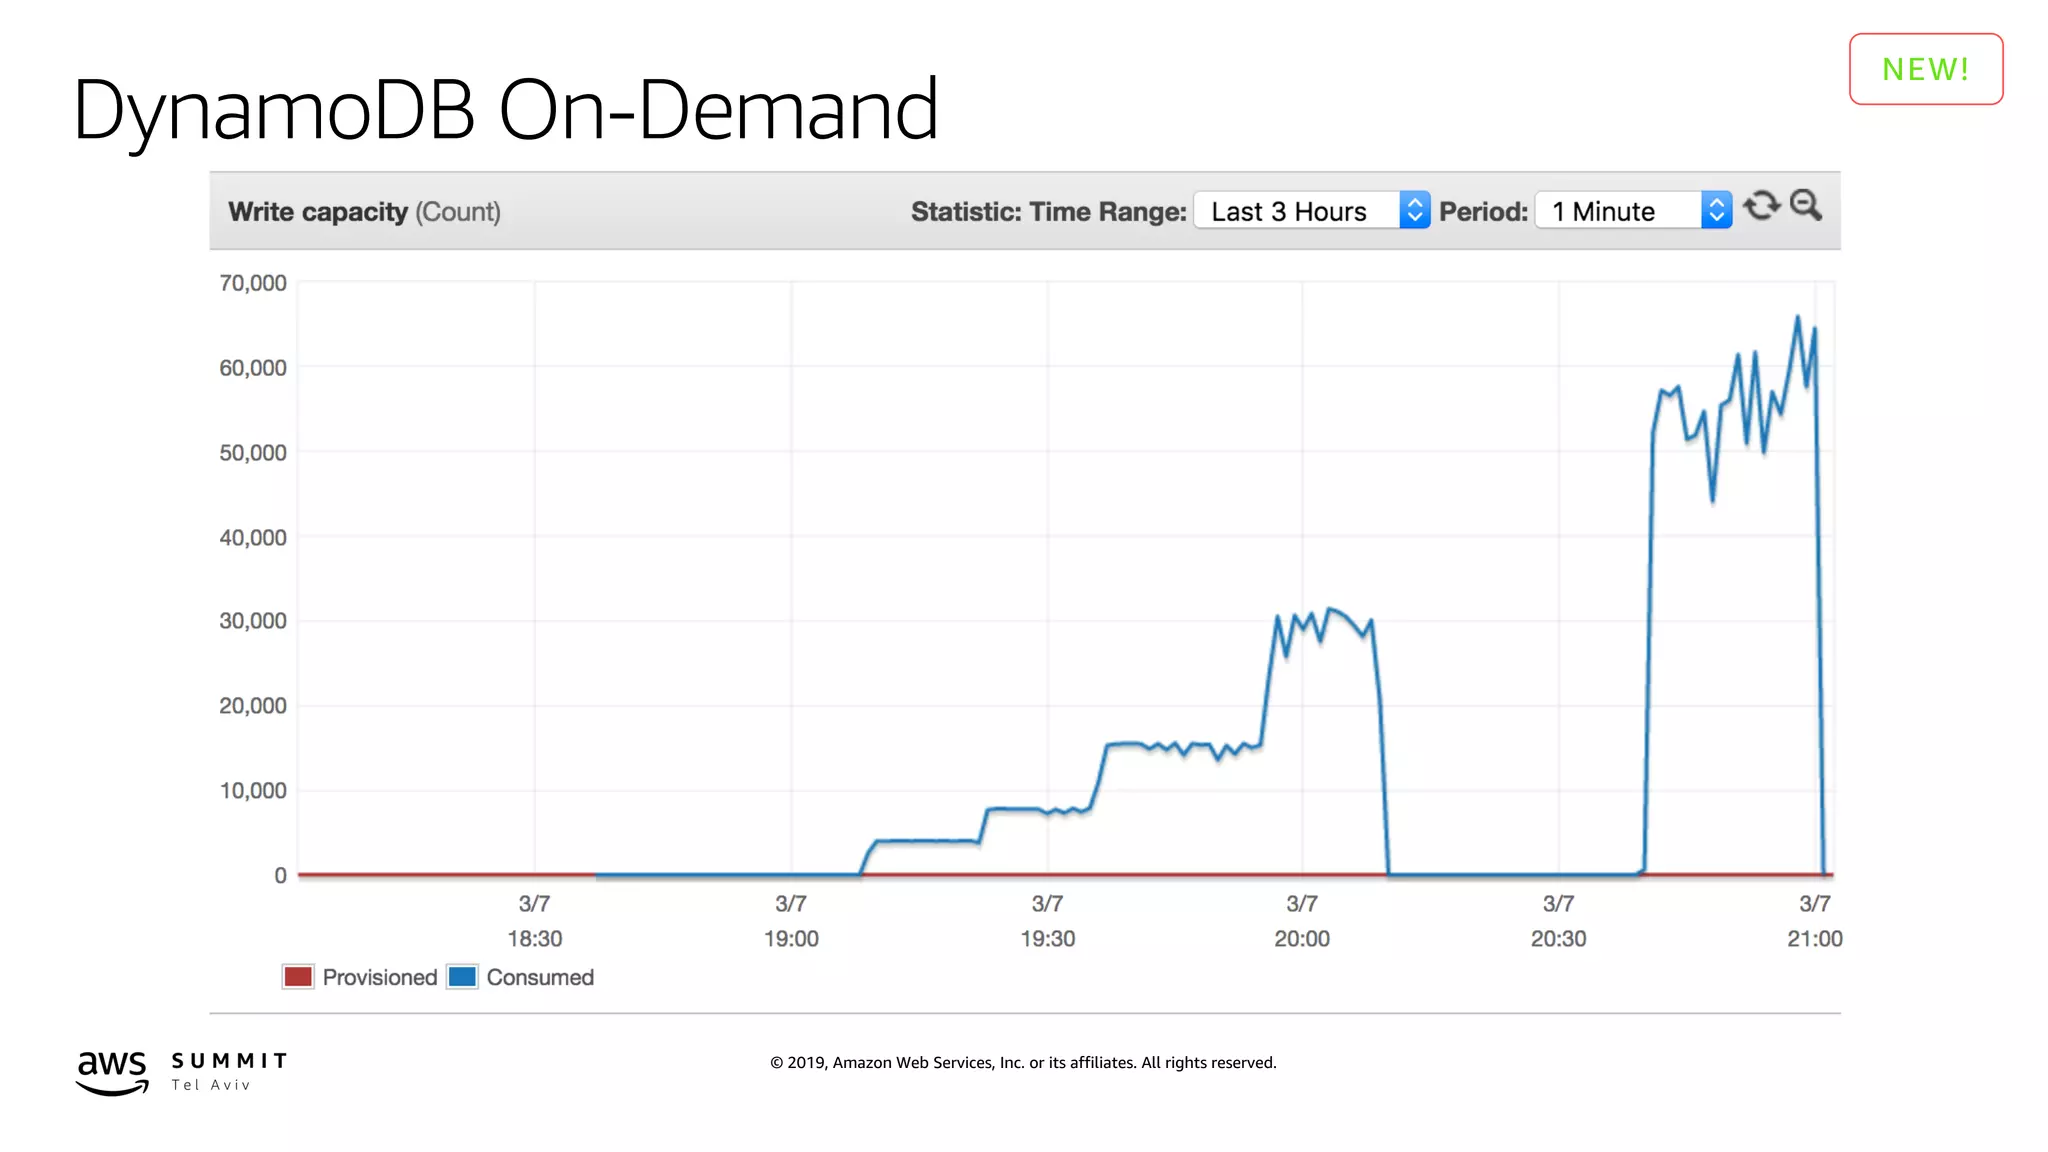This screenshot has width=2048, height=1152.
Task: Click the consumed-capacity peak near 21:00
Action: 1797,319
